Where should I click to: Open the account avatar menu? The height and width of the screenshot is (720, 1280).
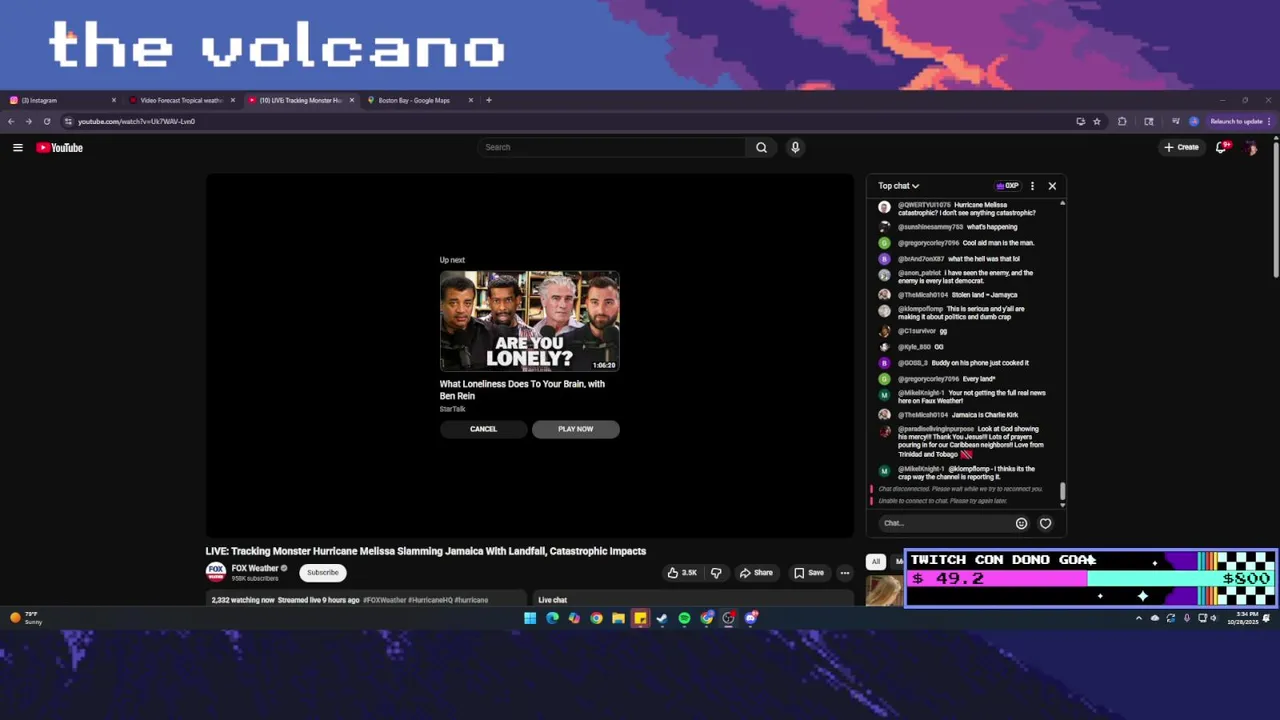click(1251, 147)
